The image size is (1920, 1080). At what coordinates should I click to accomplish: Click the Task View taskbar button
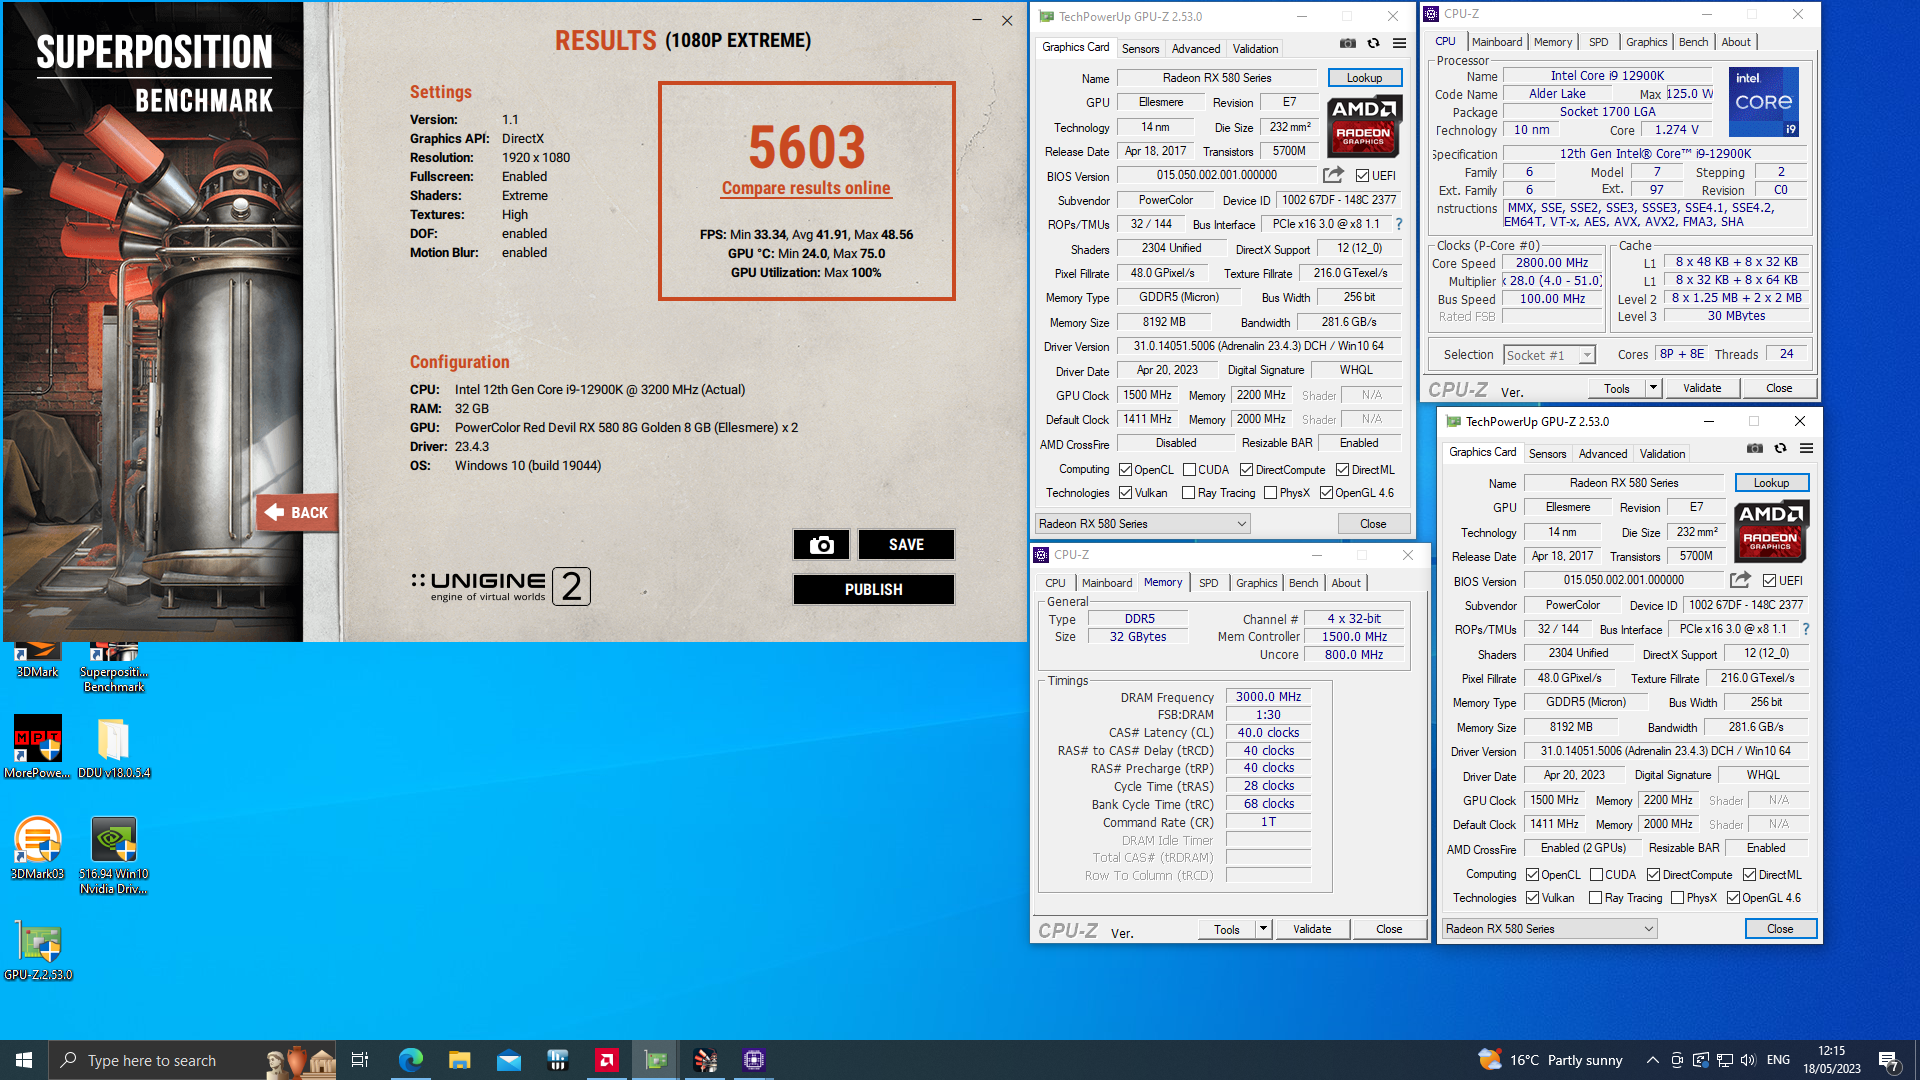[x=360, y=1060]
